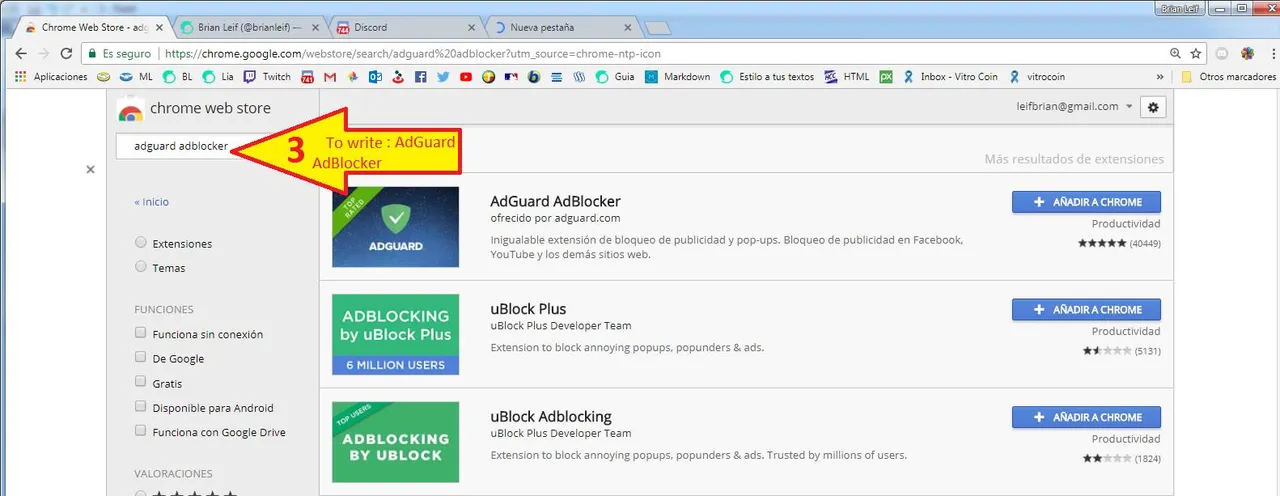This screenshot has height=496, width=1280.
Task: Show hidden bookmarks with the chevron
Action: coord(1160,76)
